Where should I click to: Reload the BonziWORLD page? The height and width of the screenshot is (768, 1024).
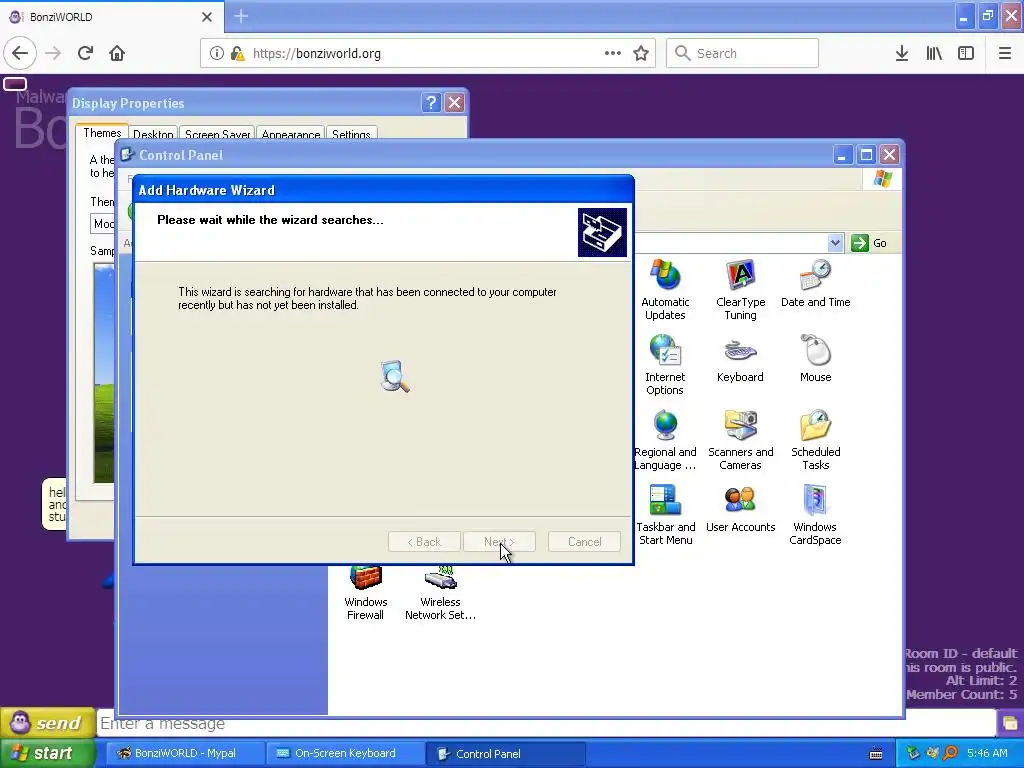[85, 53]
